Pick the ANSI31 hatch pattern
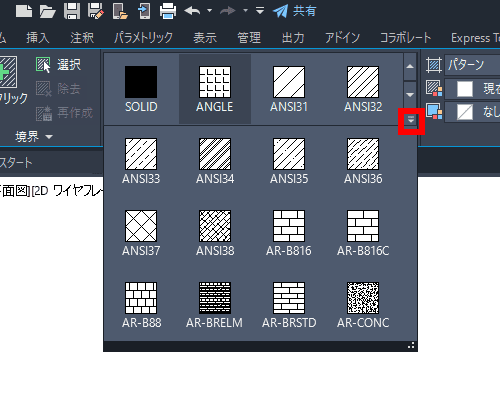This screenshot has width=500, height=394. coord(289,89)
